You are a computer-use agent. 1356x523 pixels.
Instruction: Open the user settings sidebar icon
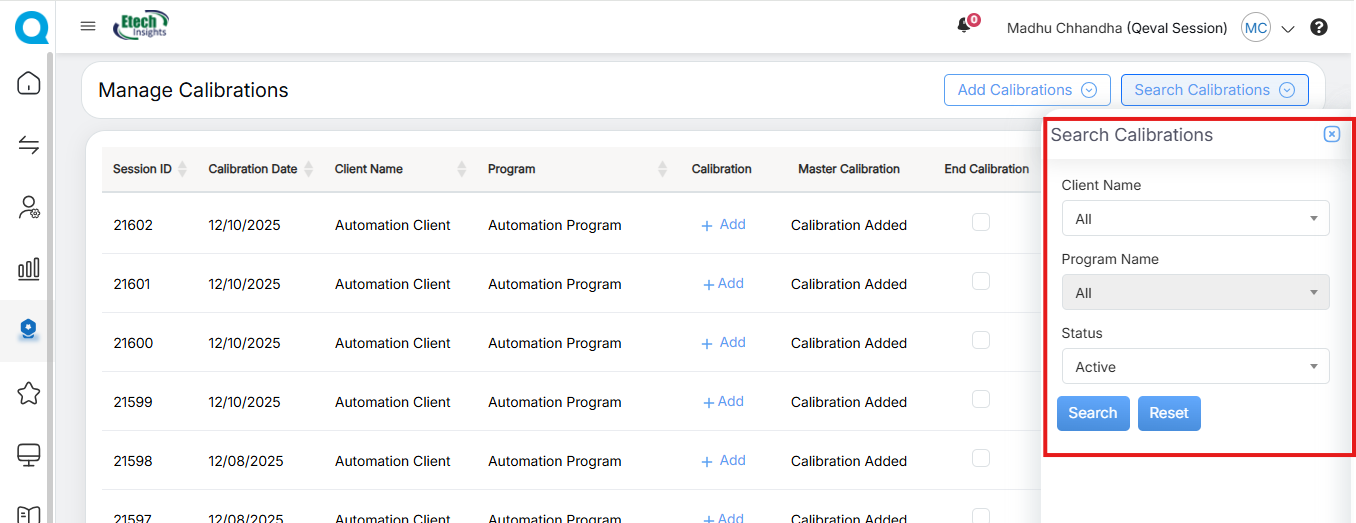29,207
